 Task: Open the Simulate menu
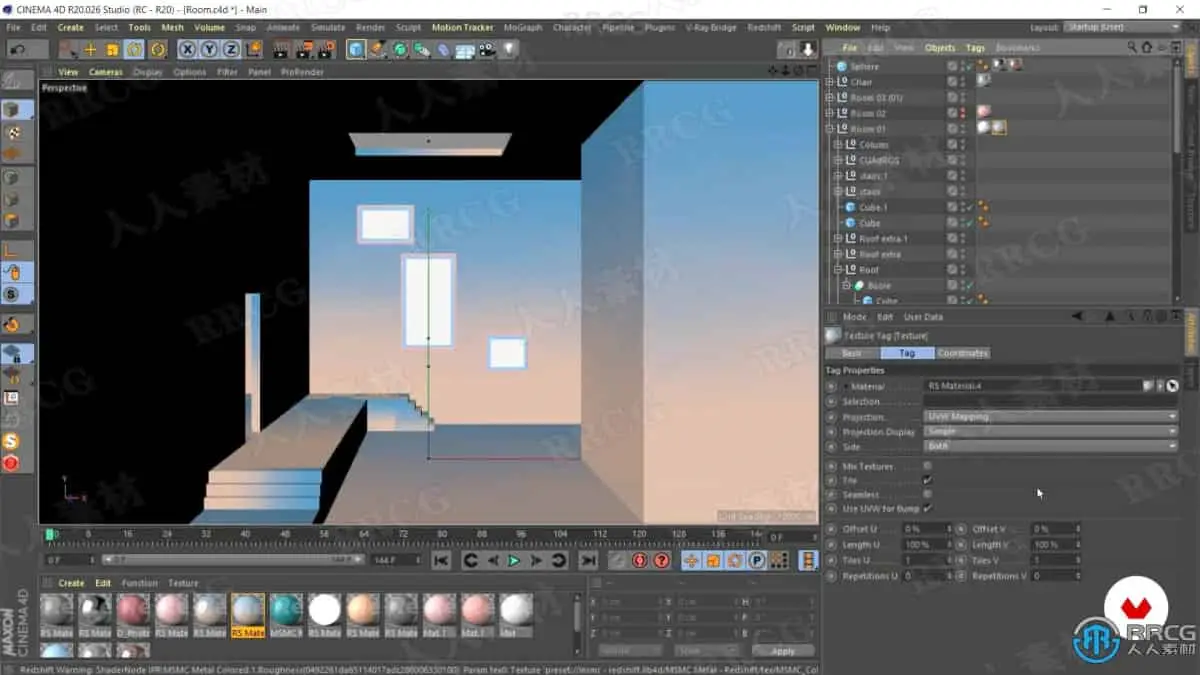[328, 27]
